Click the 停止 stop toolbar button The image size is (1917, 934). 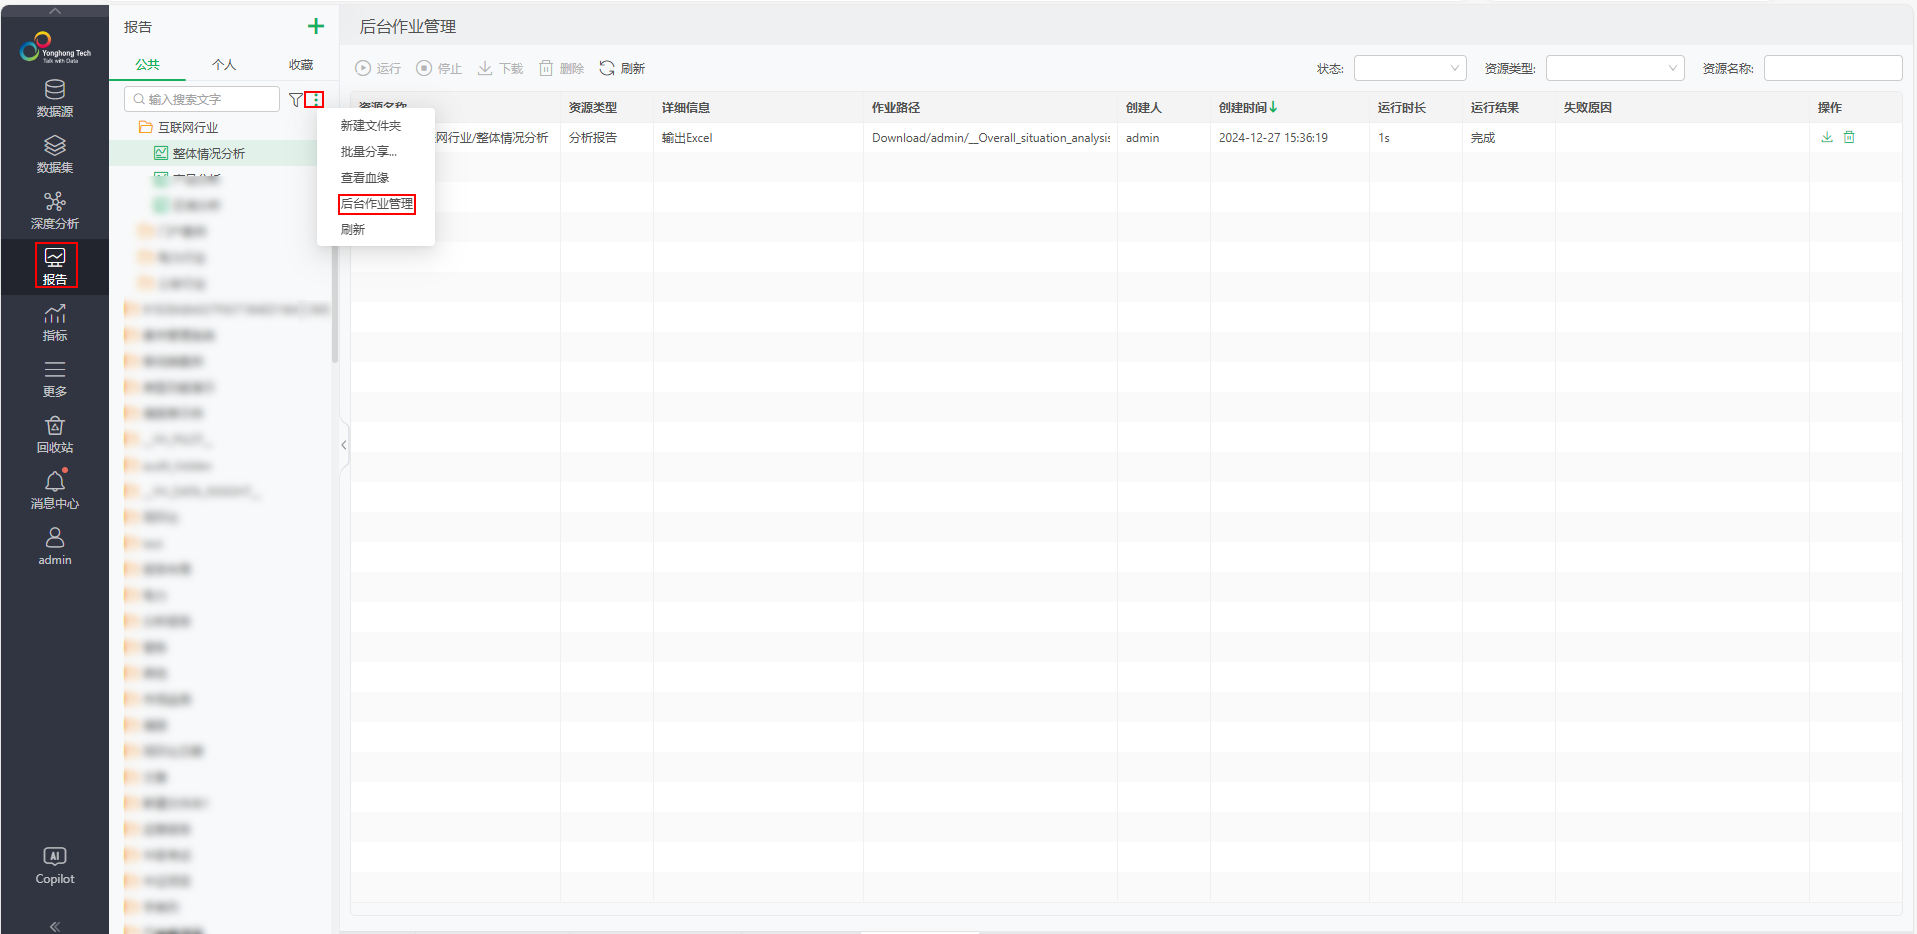pos(439,68)
